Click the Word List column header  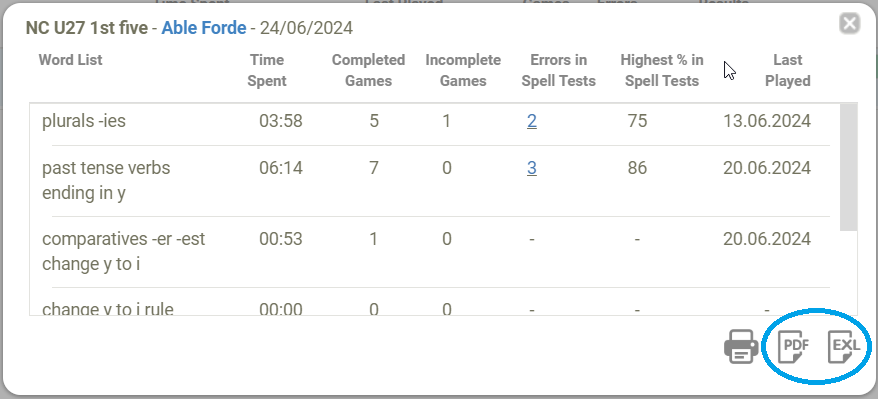click(x=71, y=60)
